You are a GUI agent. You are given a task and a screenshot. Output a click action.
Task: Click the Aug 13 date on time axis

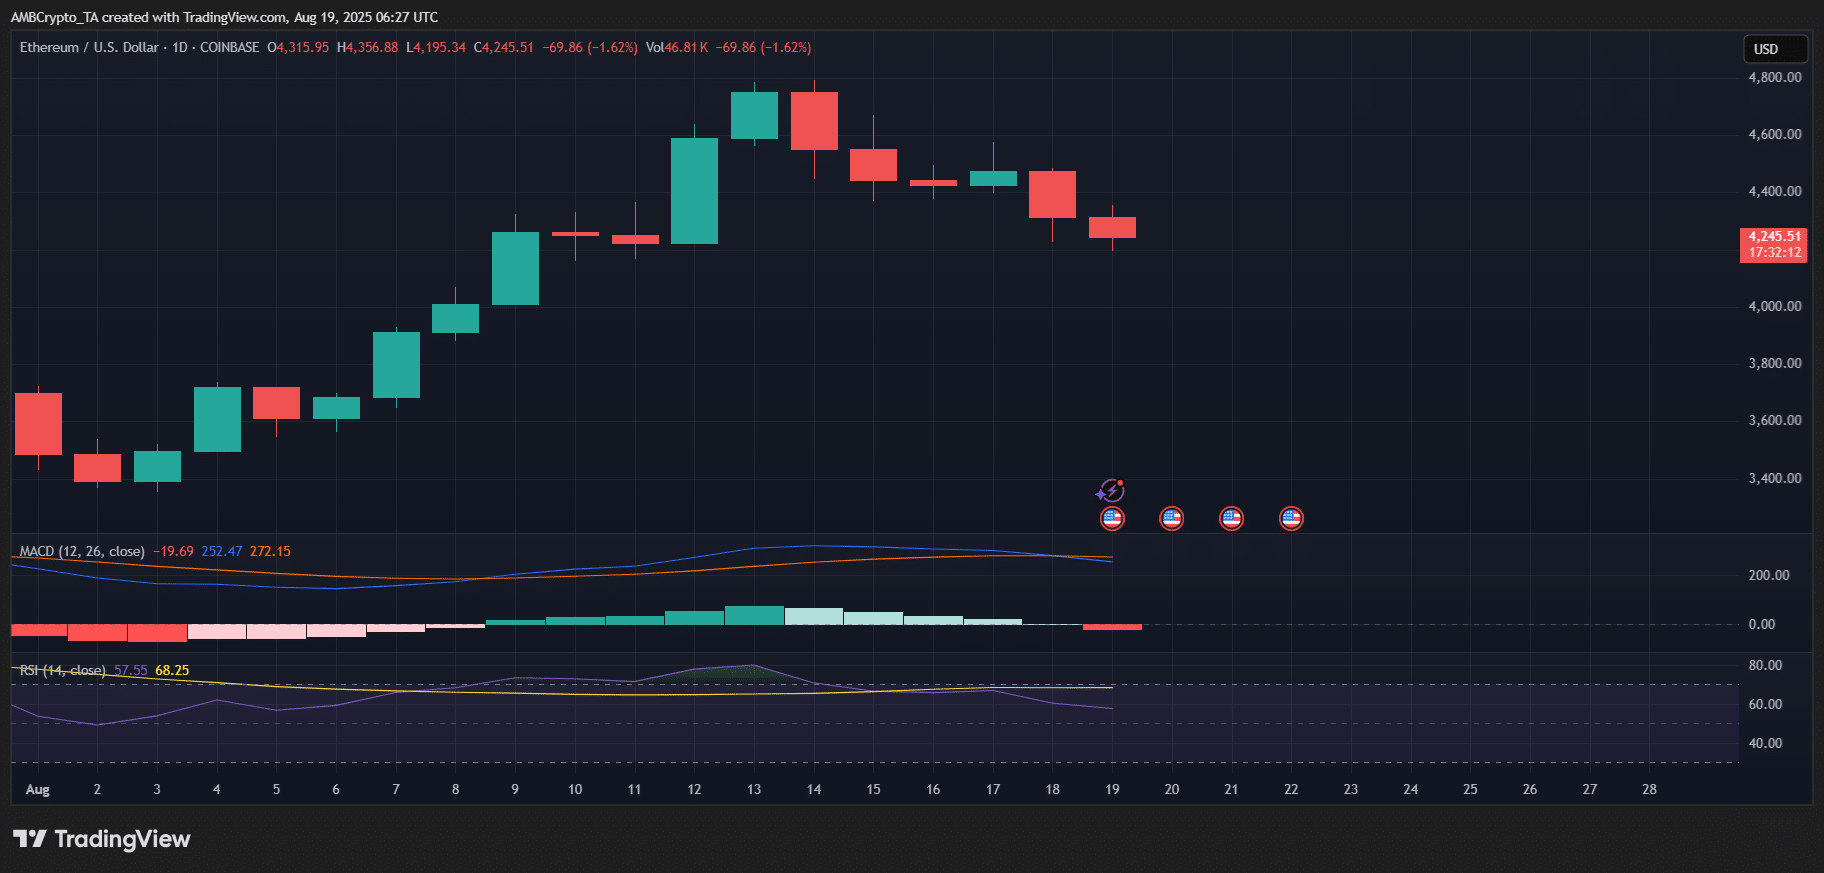754,789
